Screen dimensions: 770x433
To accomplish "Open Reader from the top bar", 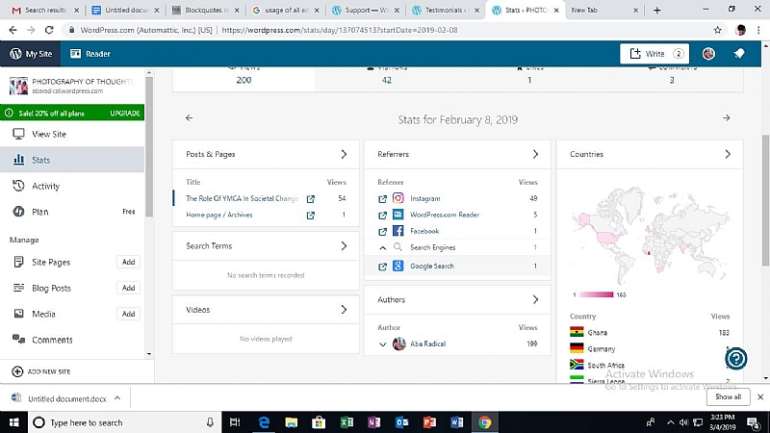I will pos(90,54).
